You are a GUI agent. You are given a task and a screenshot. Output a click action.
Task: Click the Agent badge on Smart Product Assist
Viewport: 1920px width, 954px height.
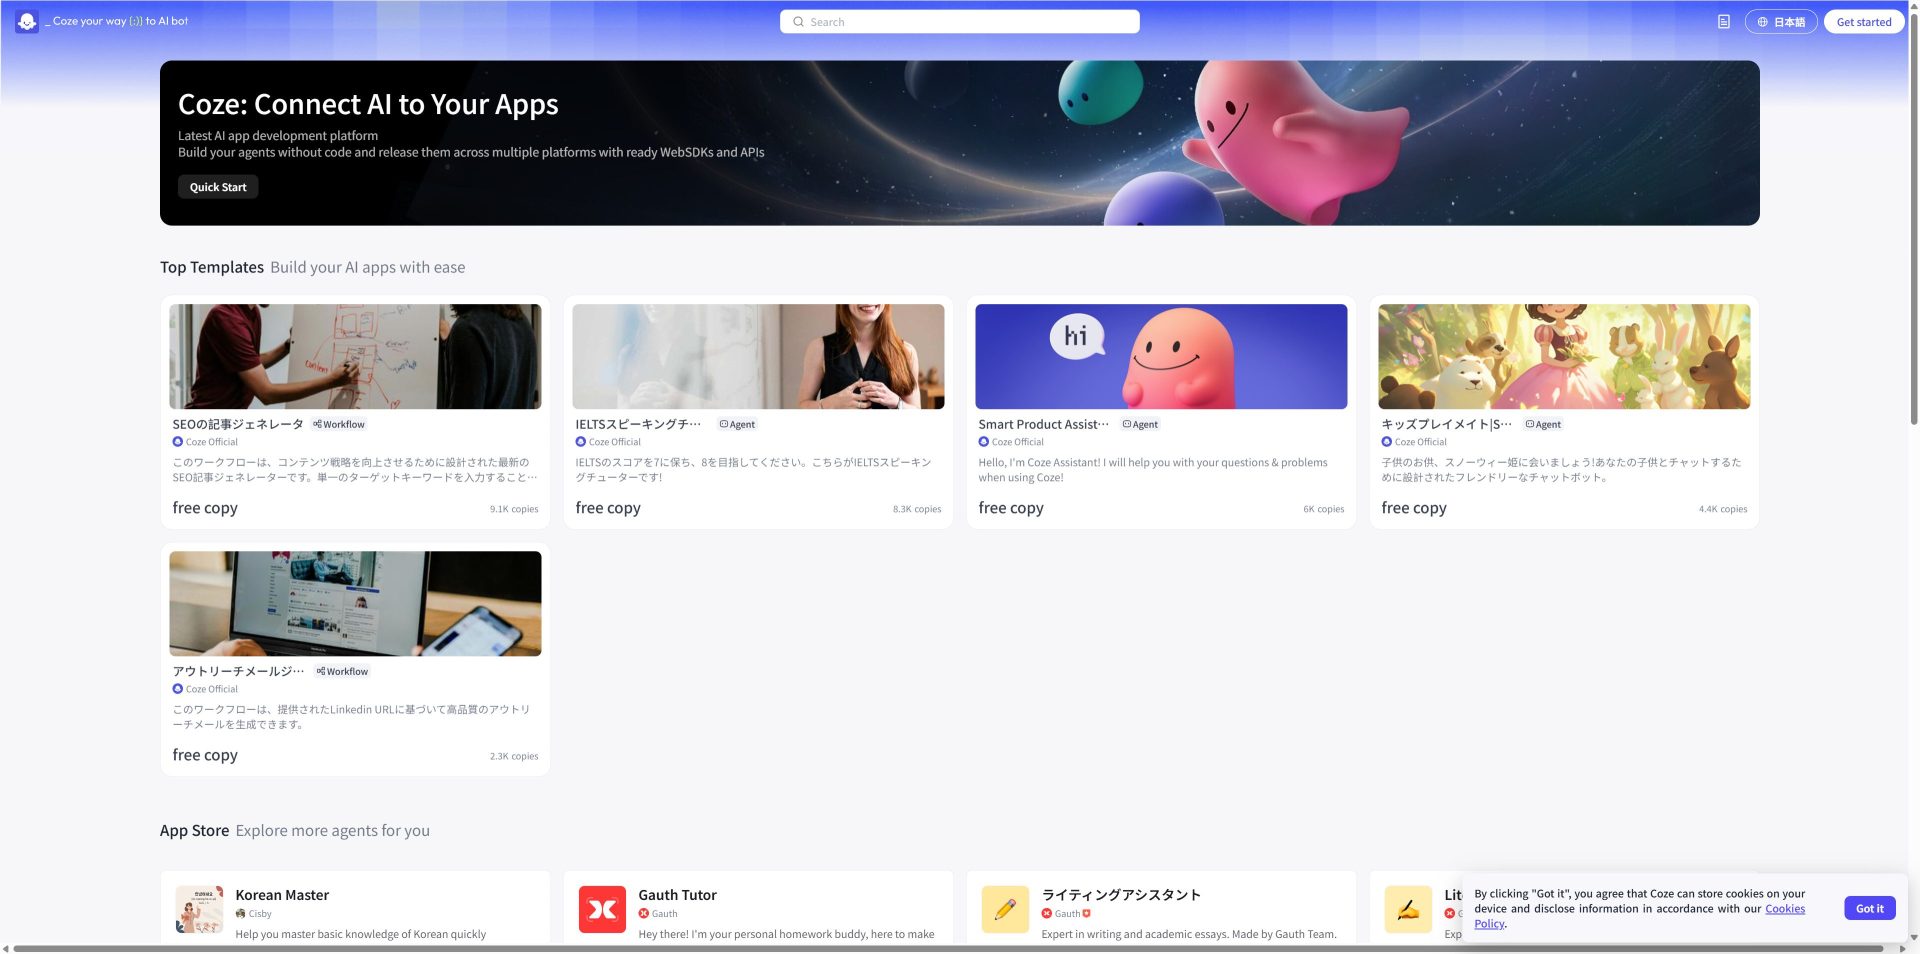(1140, 425)
